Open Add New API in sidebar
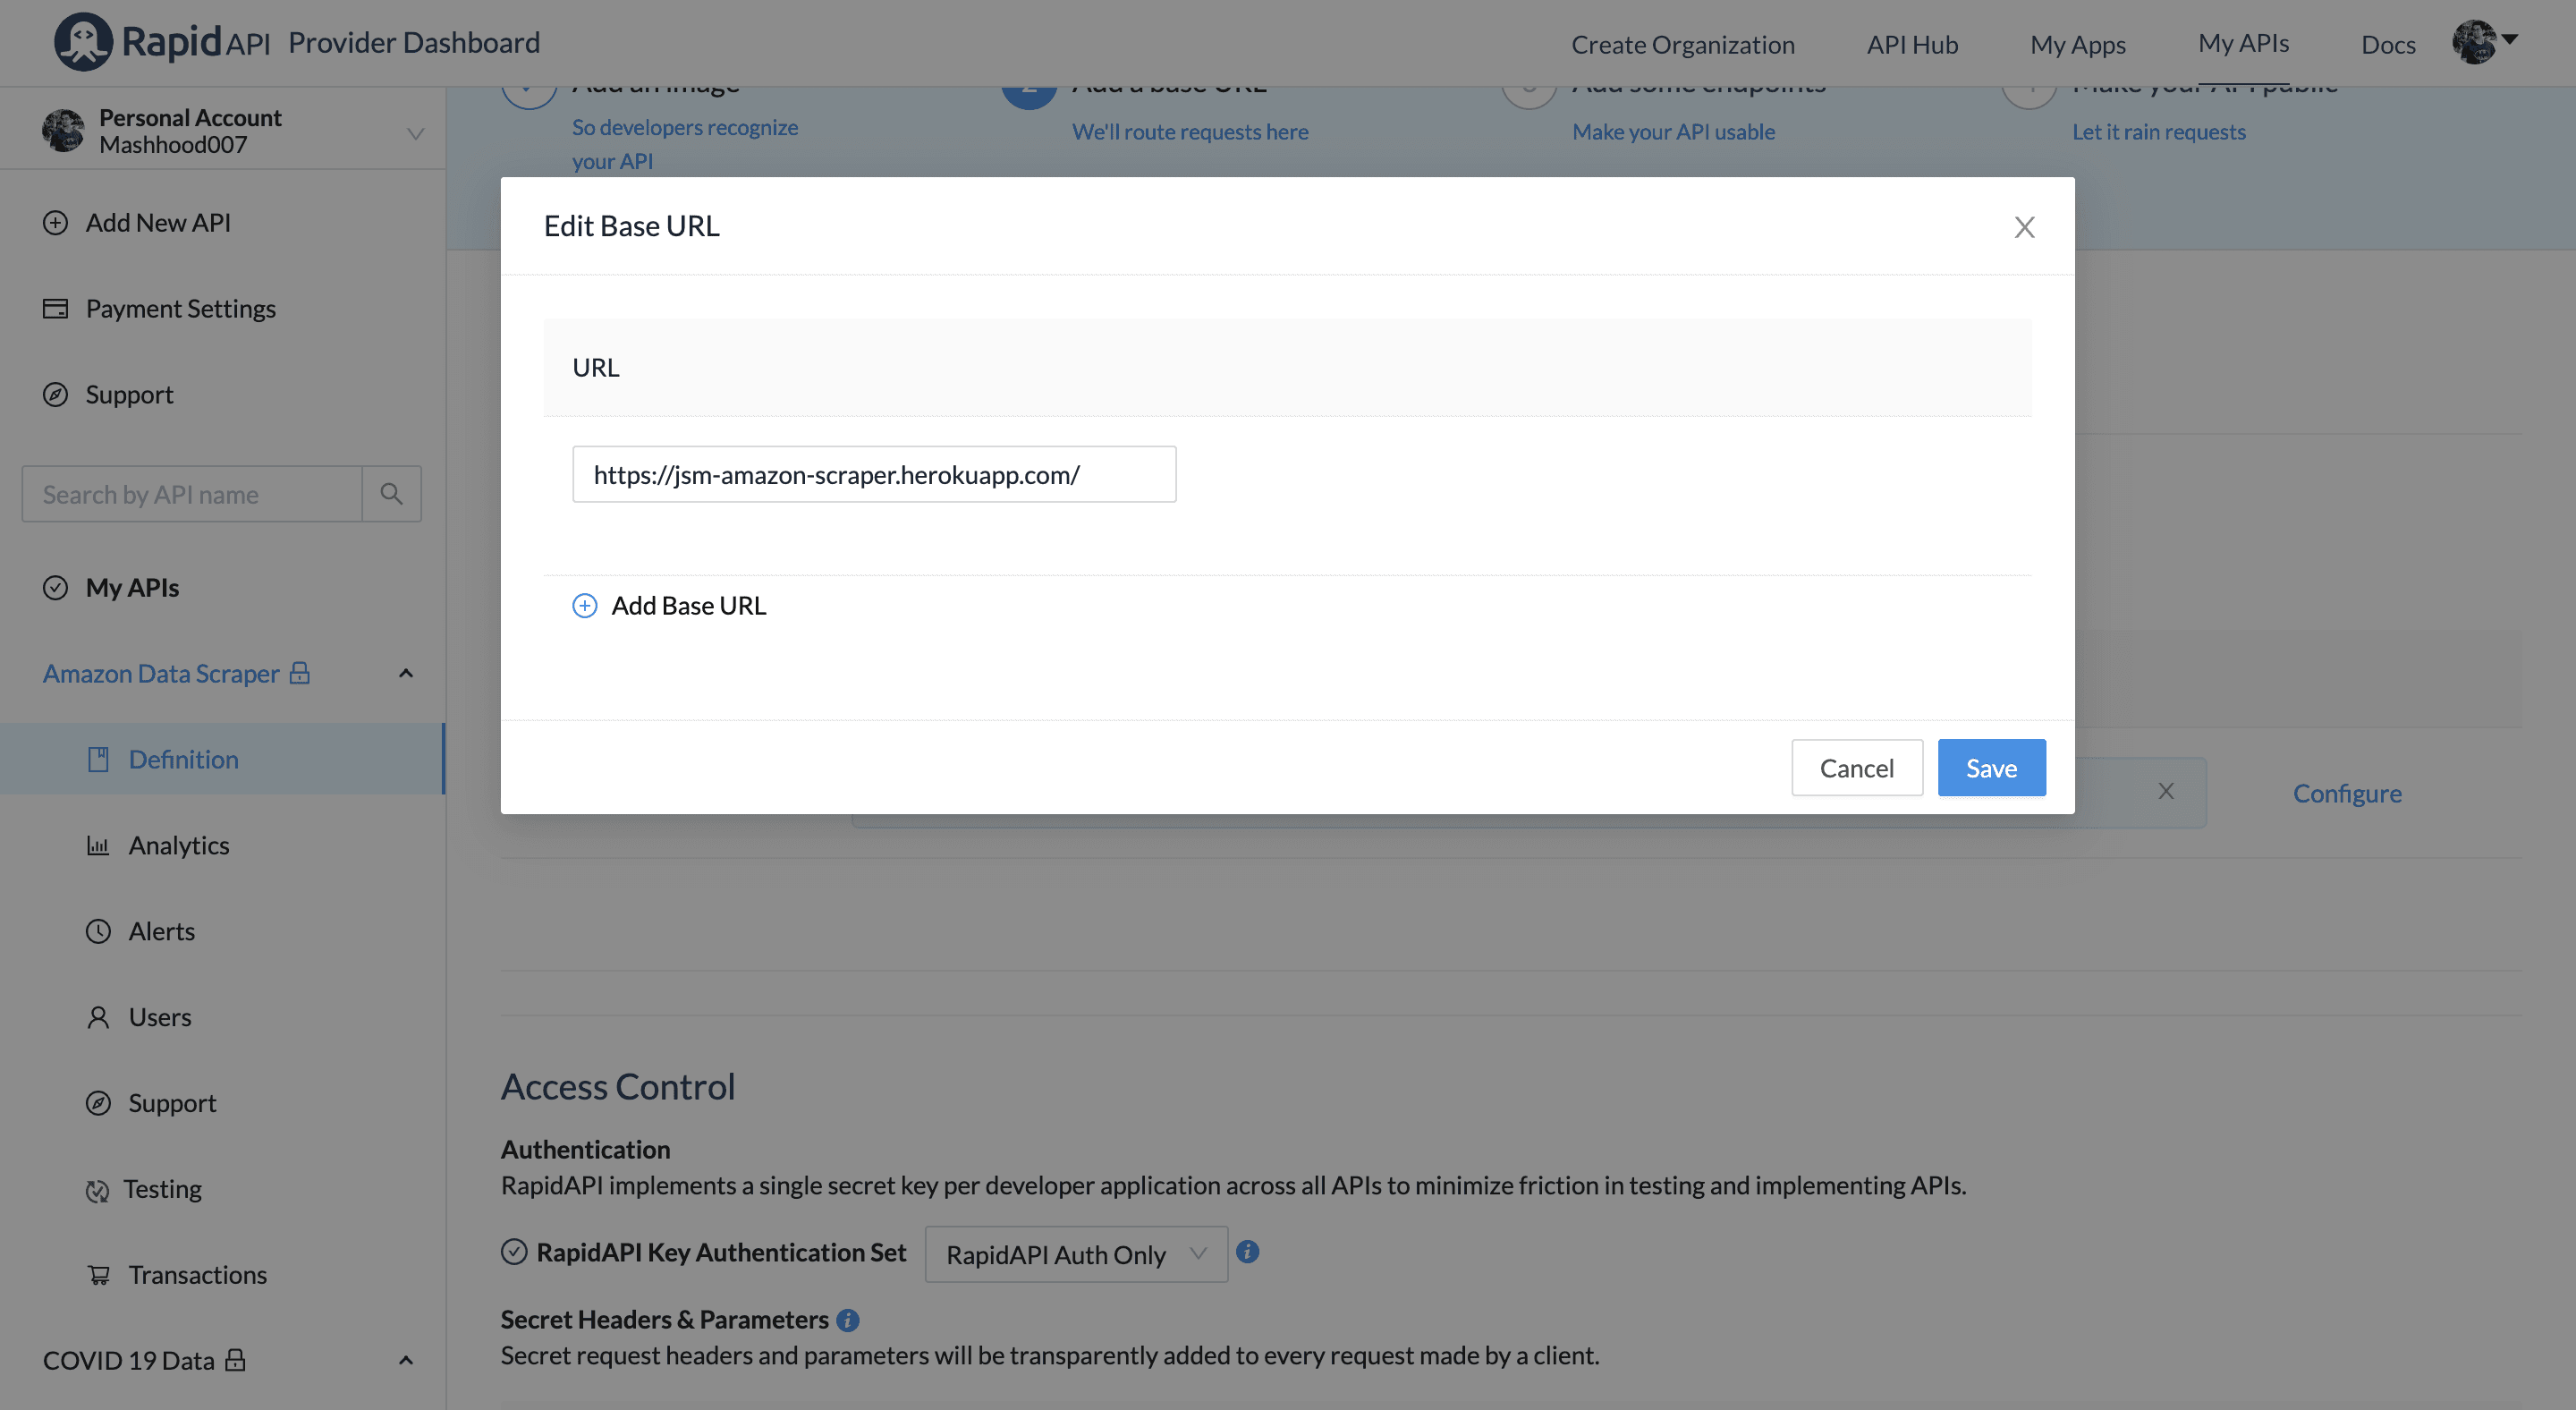 coord(158,222)
